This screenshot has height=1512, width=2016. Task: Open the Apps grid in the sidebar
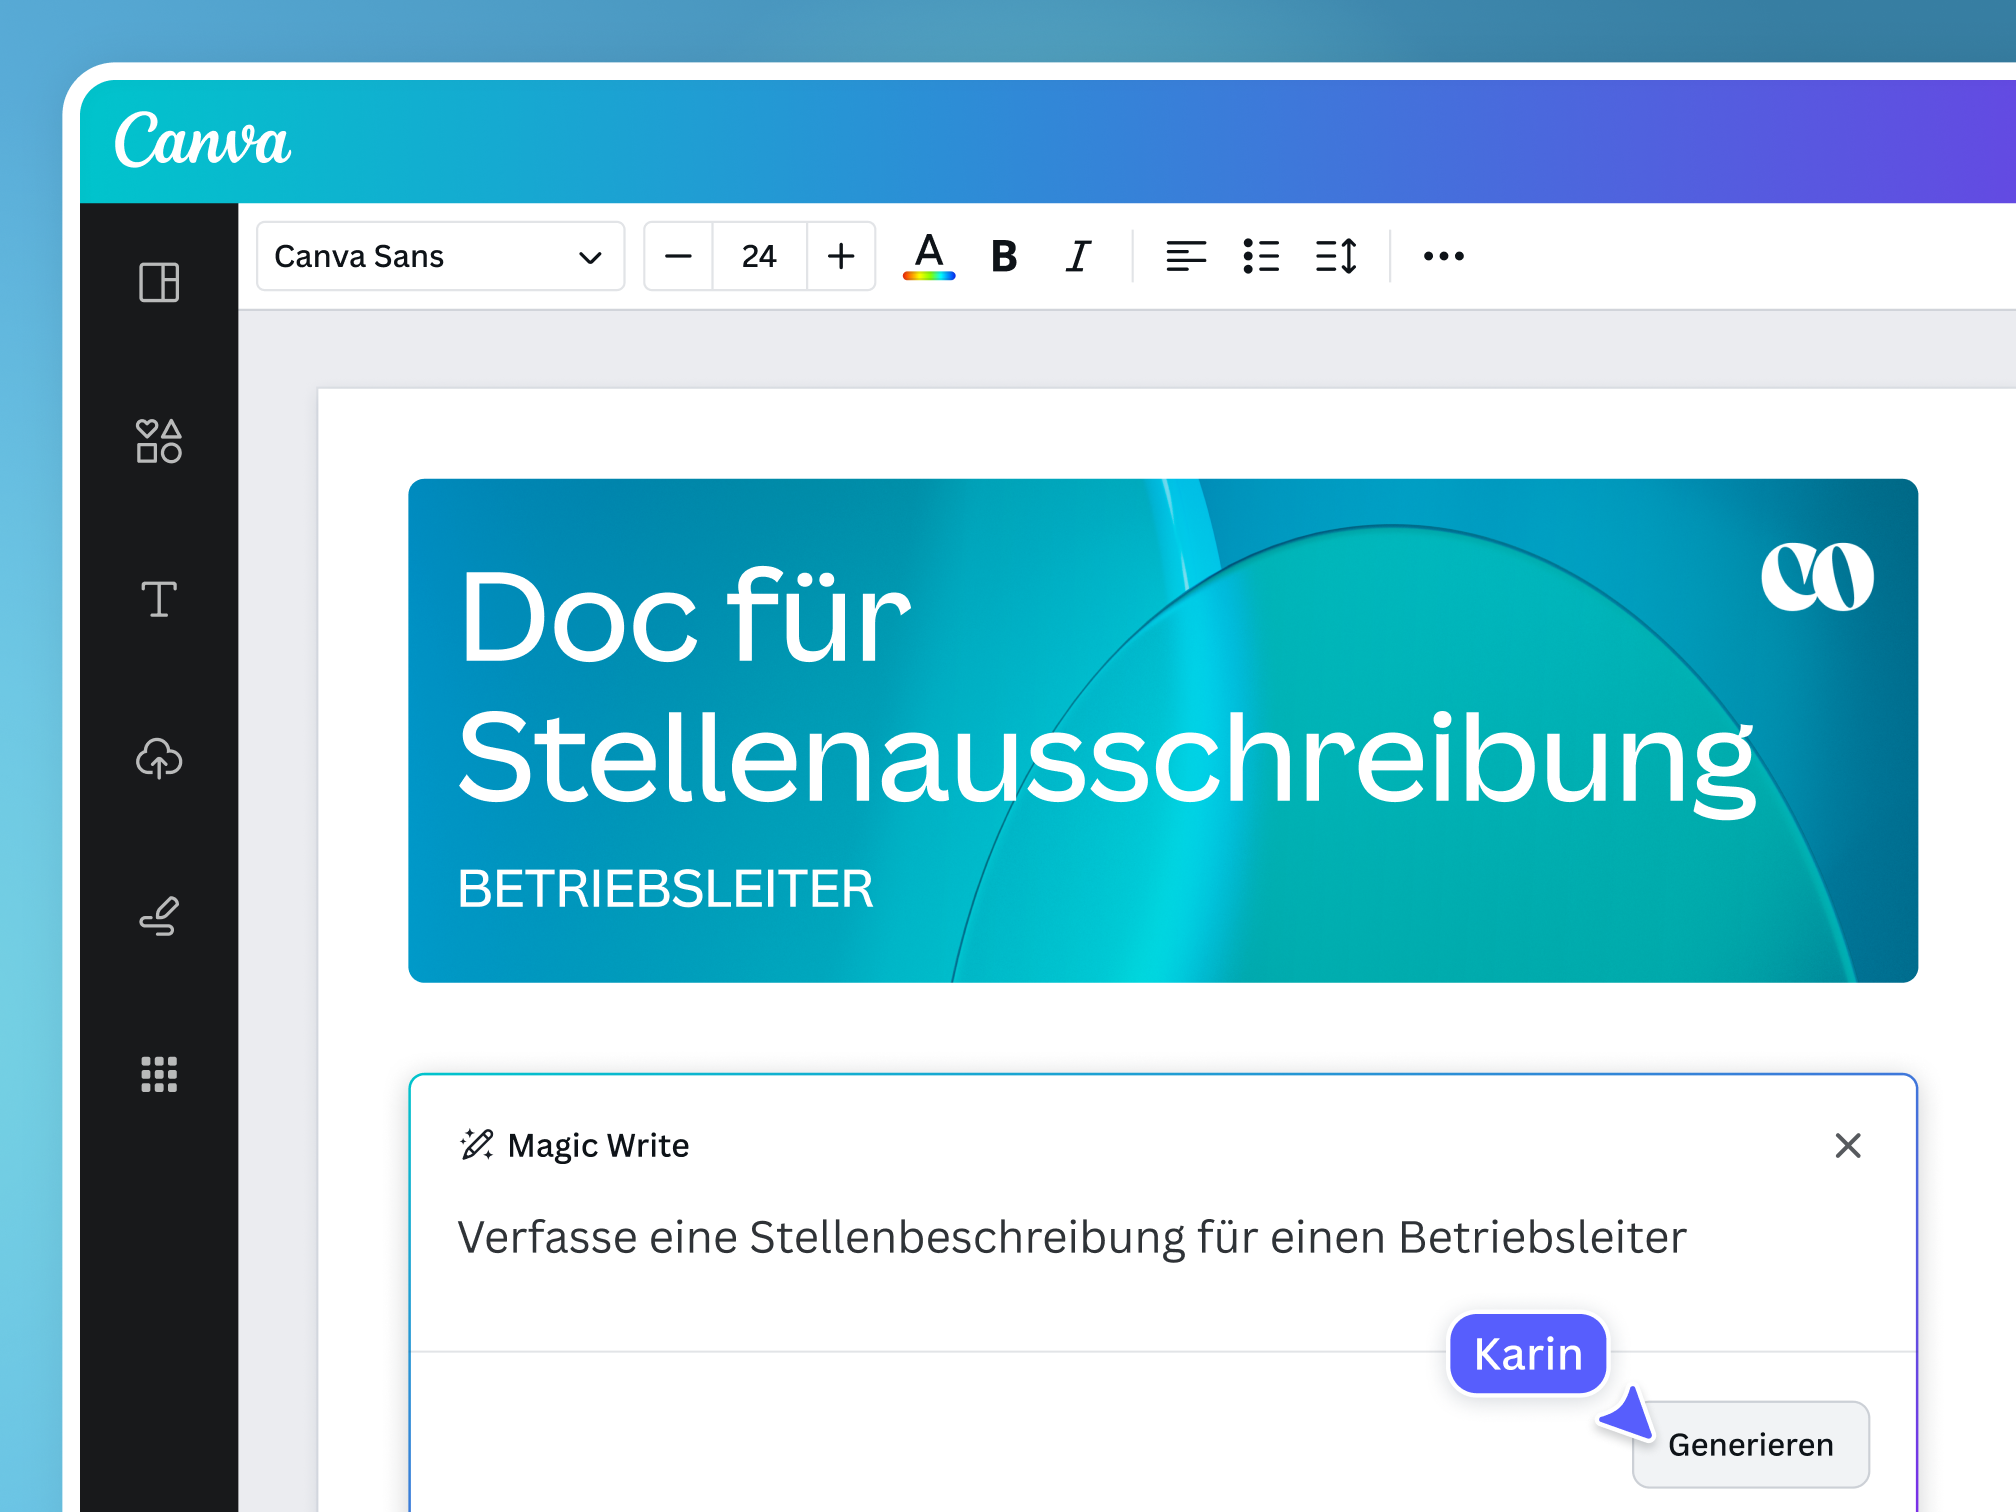click(x=158, y=1075)
